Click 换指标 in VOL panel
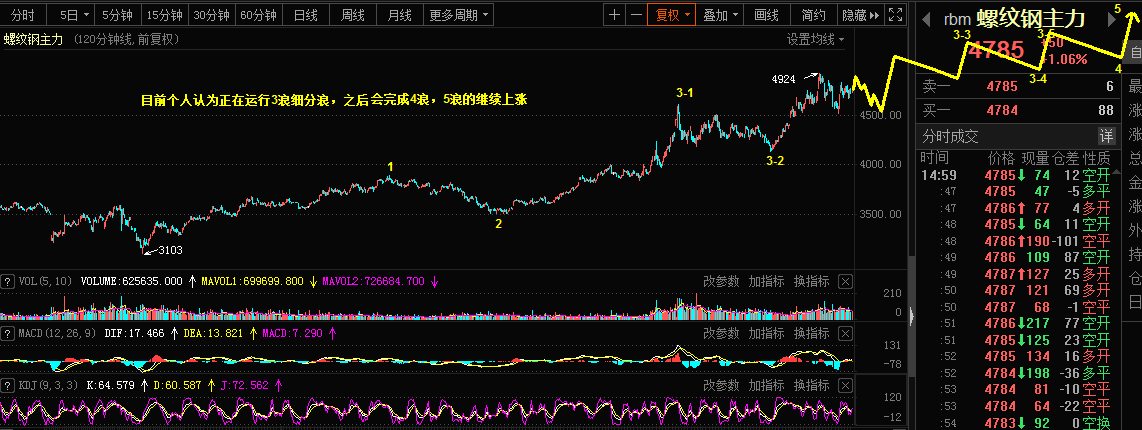 click(x=811, y=281)
